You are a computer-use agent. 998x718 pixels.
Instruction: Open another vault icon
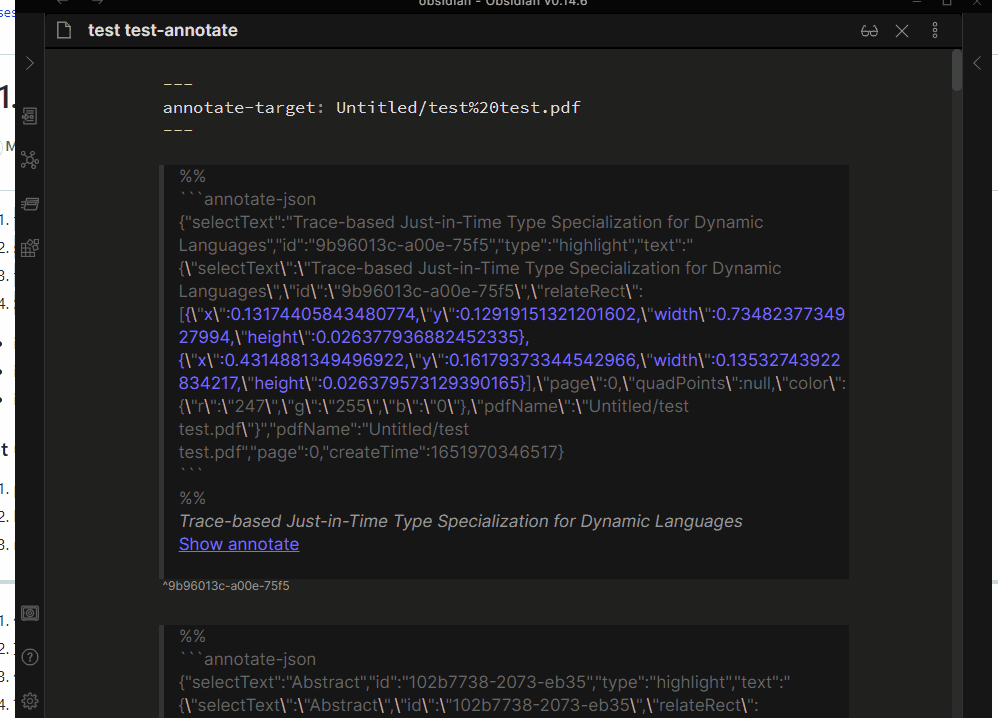(29, 613)
